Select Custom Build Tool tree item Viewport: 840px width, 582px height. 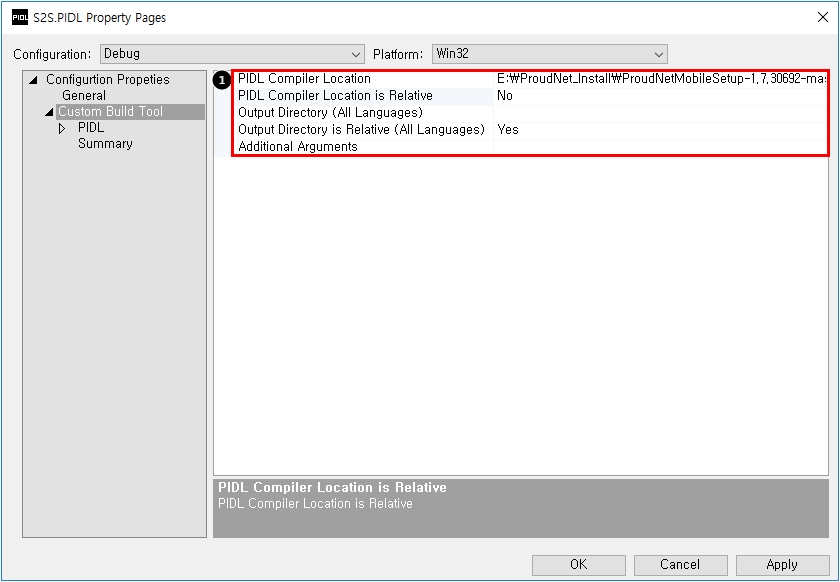[110, 112]
